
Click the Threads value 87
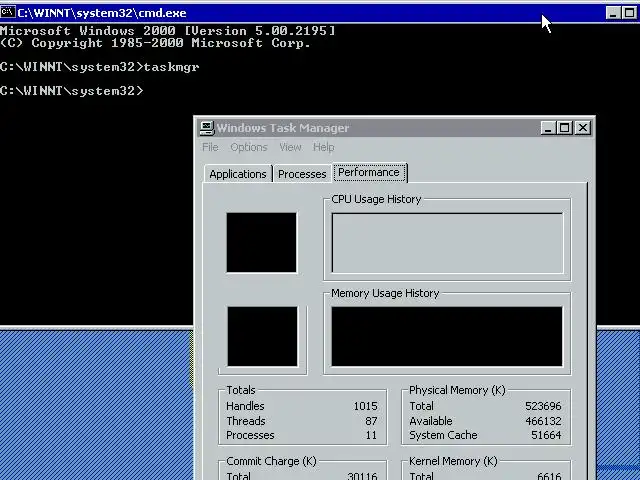point(371,421)
